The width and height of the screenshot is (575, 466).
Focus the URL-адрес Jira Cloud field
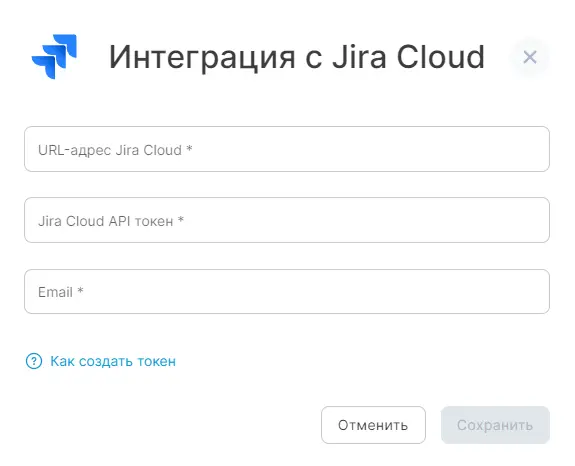[287, 149]
